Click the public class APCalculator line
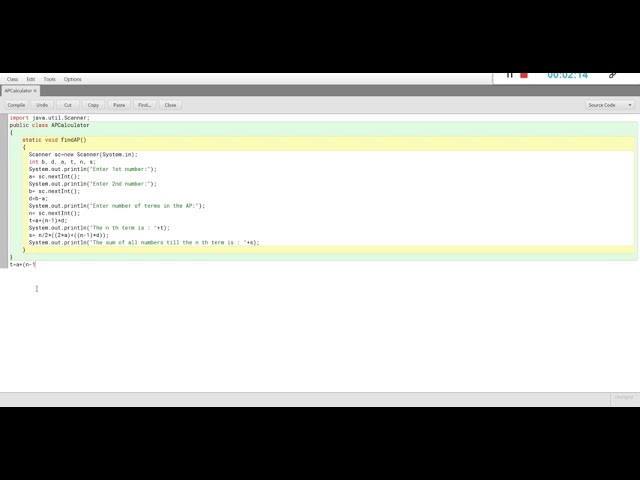640x480 pixels. 49,125
